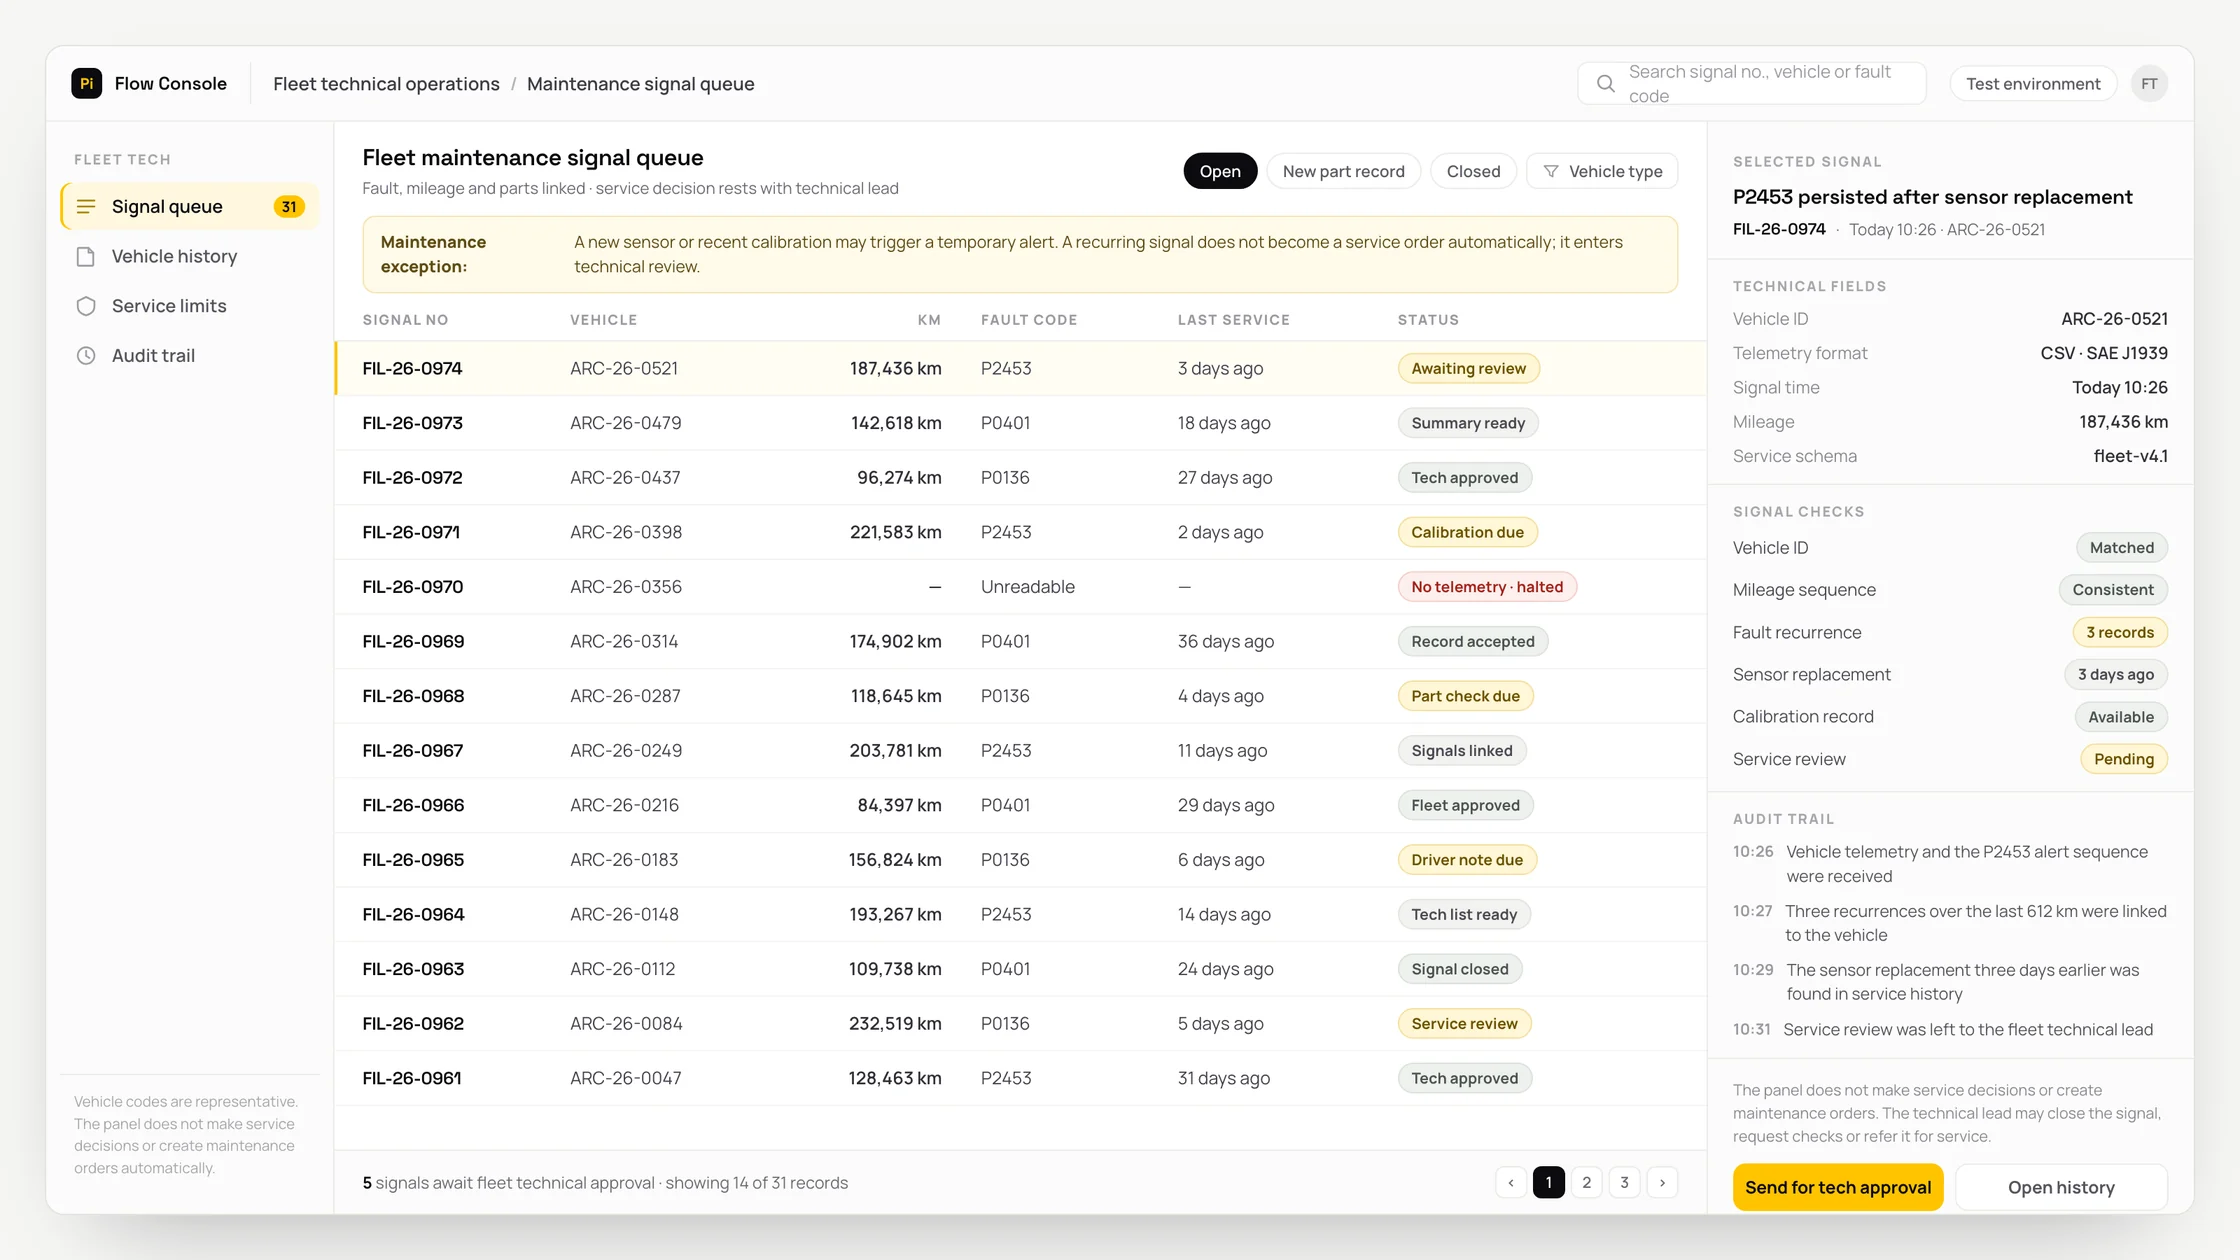Click 232,519 km mileage cell
This screenshot has width=2240, height=1260.
pos(895,1024)
